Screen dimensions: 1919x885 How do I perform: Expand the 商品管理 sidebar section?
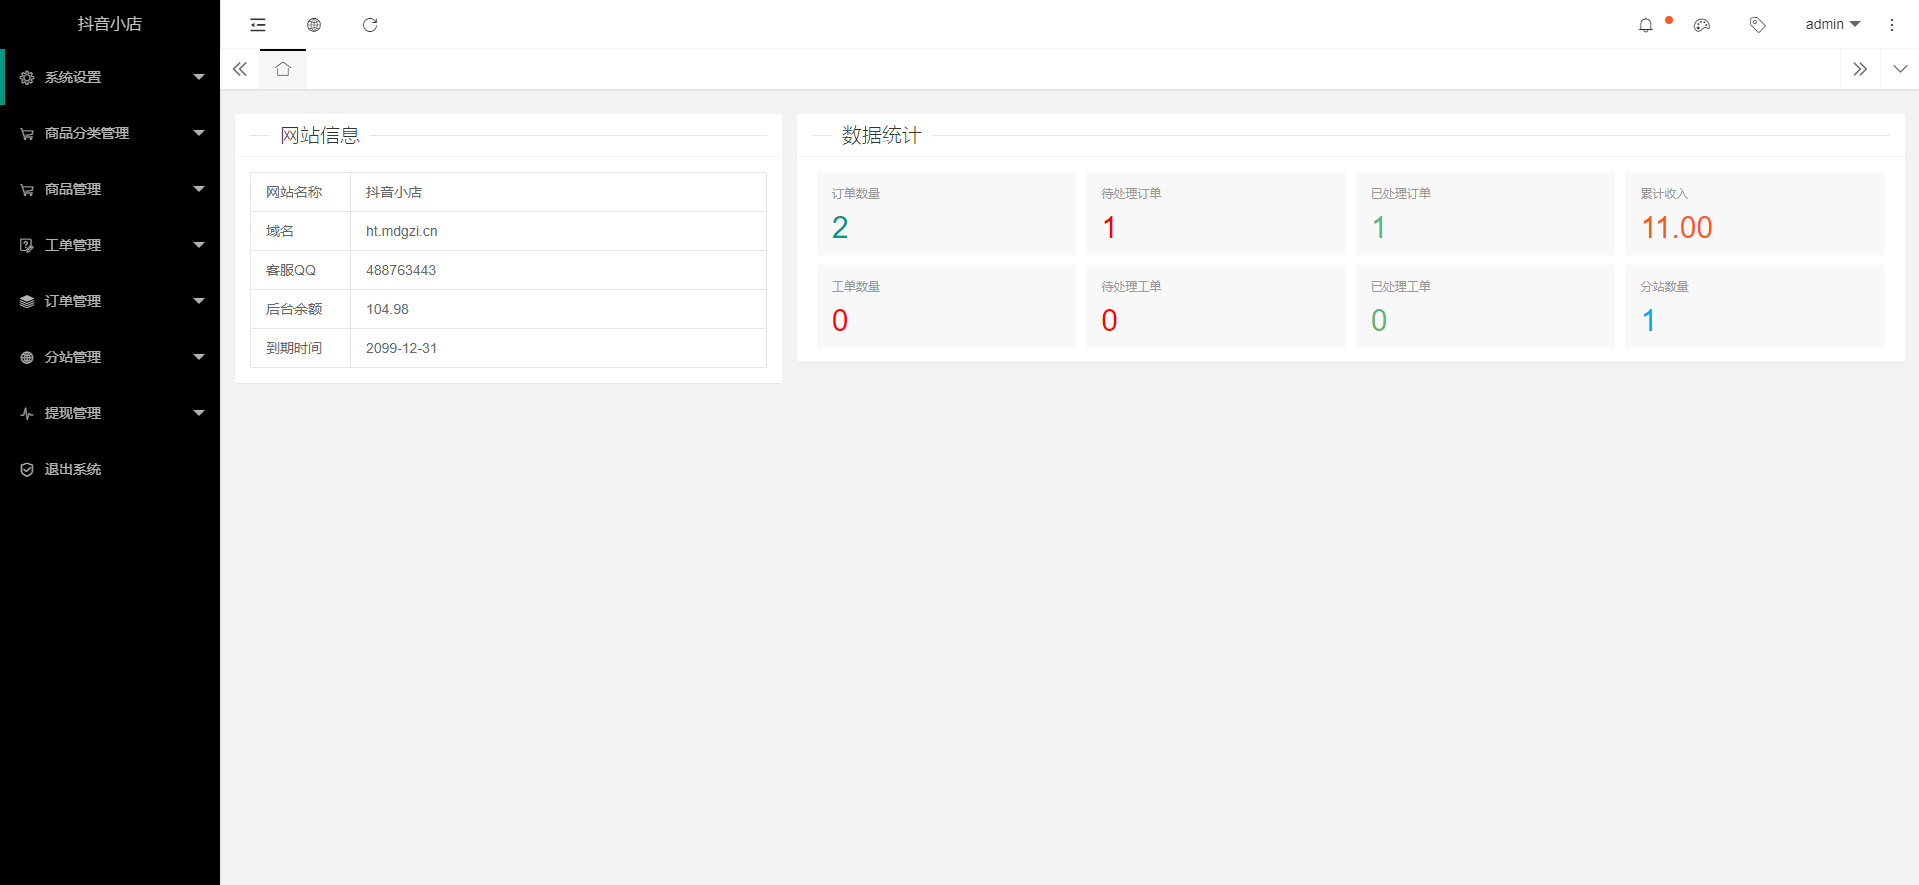[x=110, y=189]
